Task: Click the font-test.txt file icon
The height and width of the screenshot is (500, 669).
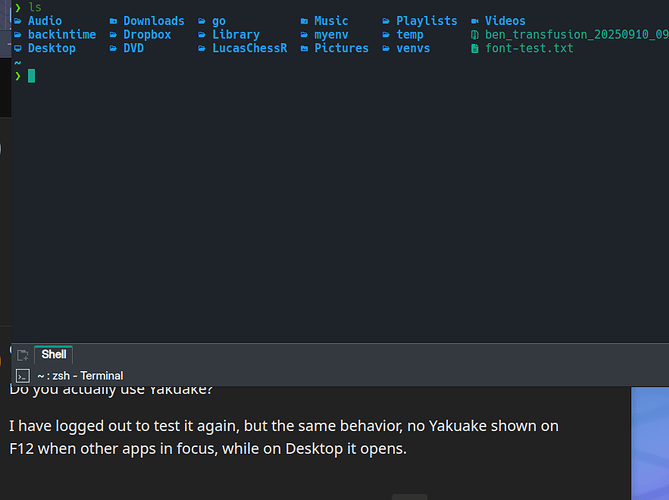Action: tap(474, 48)
